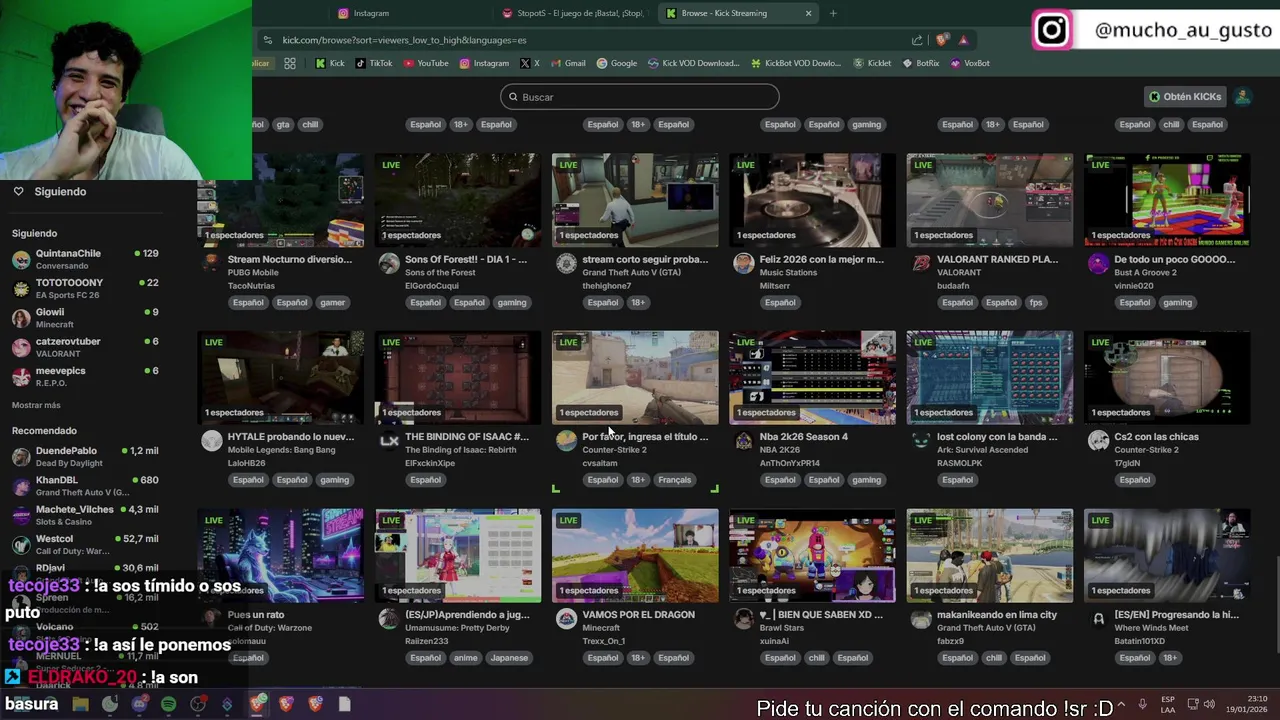Select the anime tag under Raiizen233
Image resolution: width=1280 pixels, height=720 pixels.
[465, 658]
